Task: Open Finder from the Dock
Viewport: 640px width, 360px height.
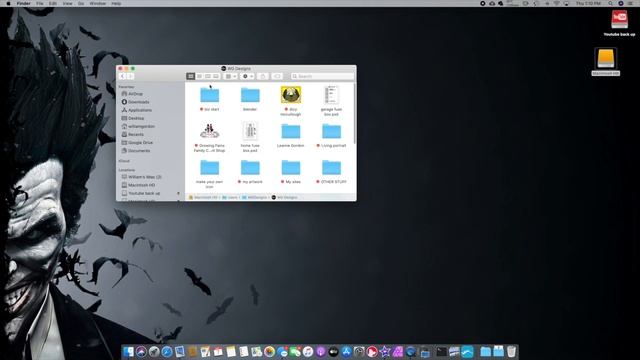Action: (129, 351)
